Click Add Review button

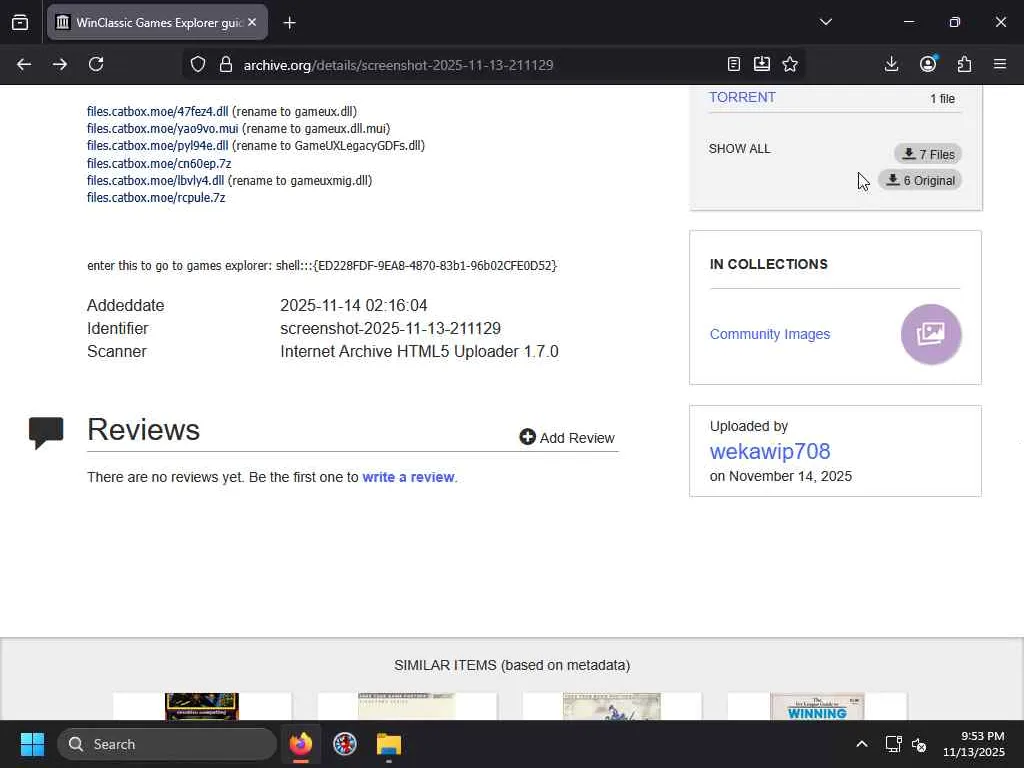coord(567,438)
